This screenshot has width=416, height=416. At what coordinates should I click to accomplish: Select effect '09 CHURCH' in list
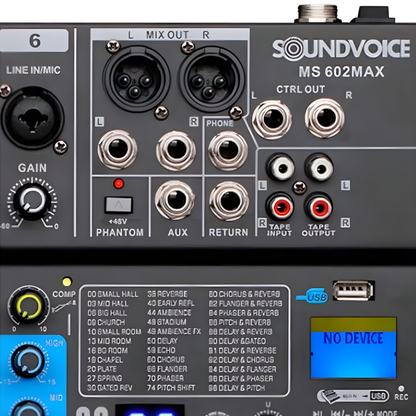[x=106, y=322]
